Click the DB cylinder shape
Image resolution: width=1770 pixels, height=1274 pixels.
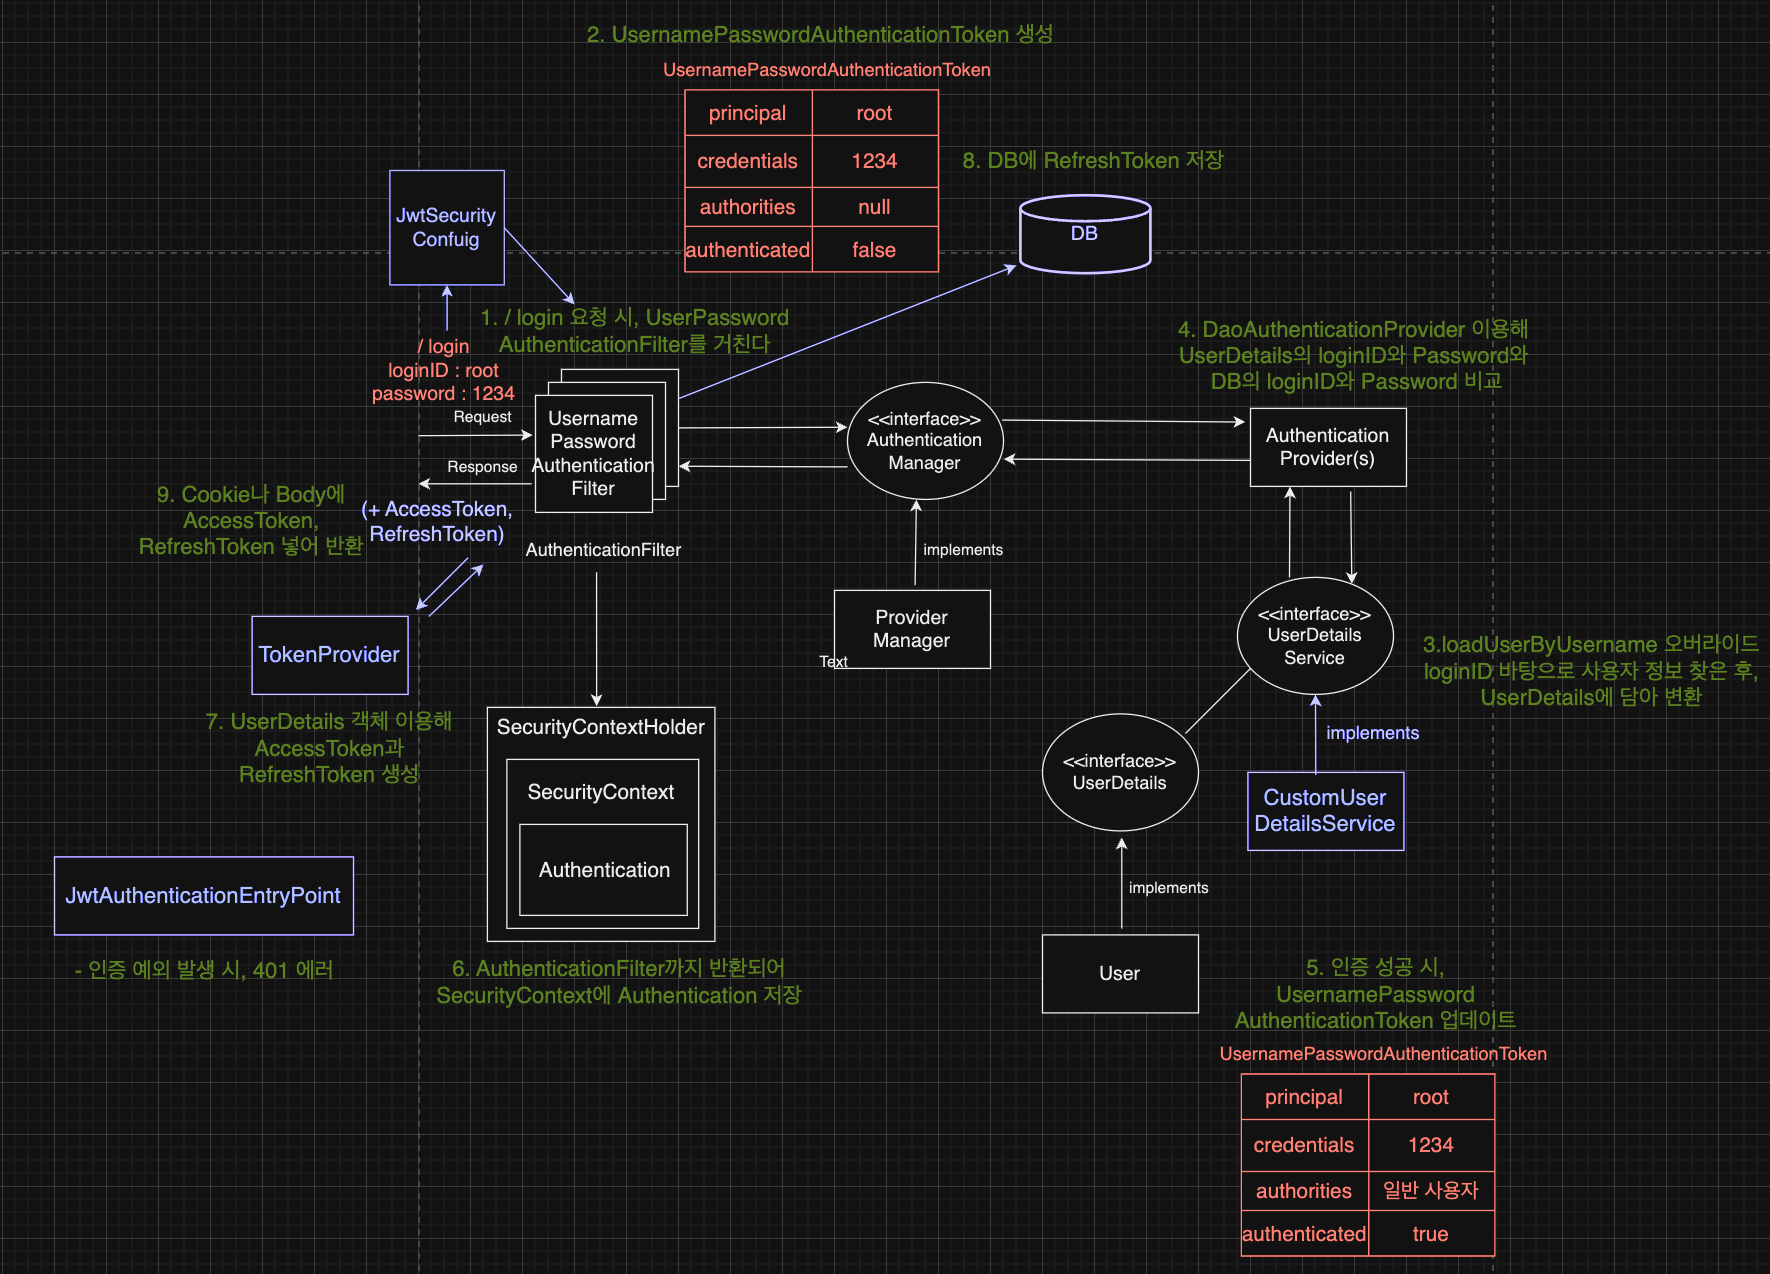(x=1084, y=234)
